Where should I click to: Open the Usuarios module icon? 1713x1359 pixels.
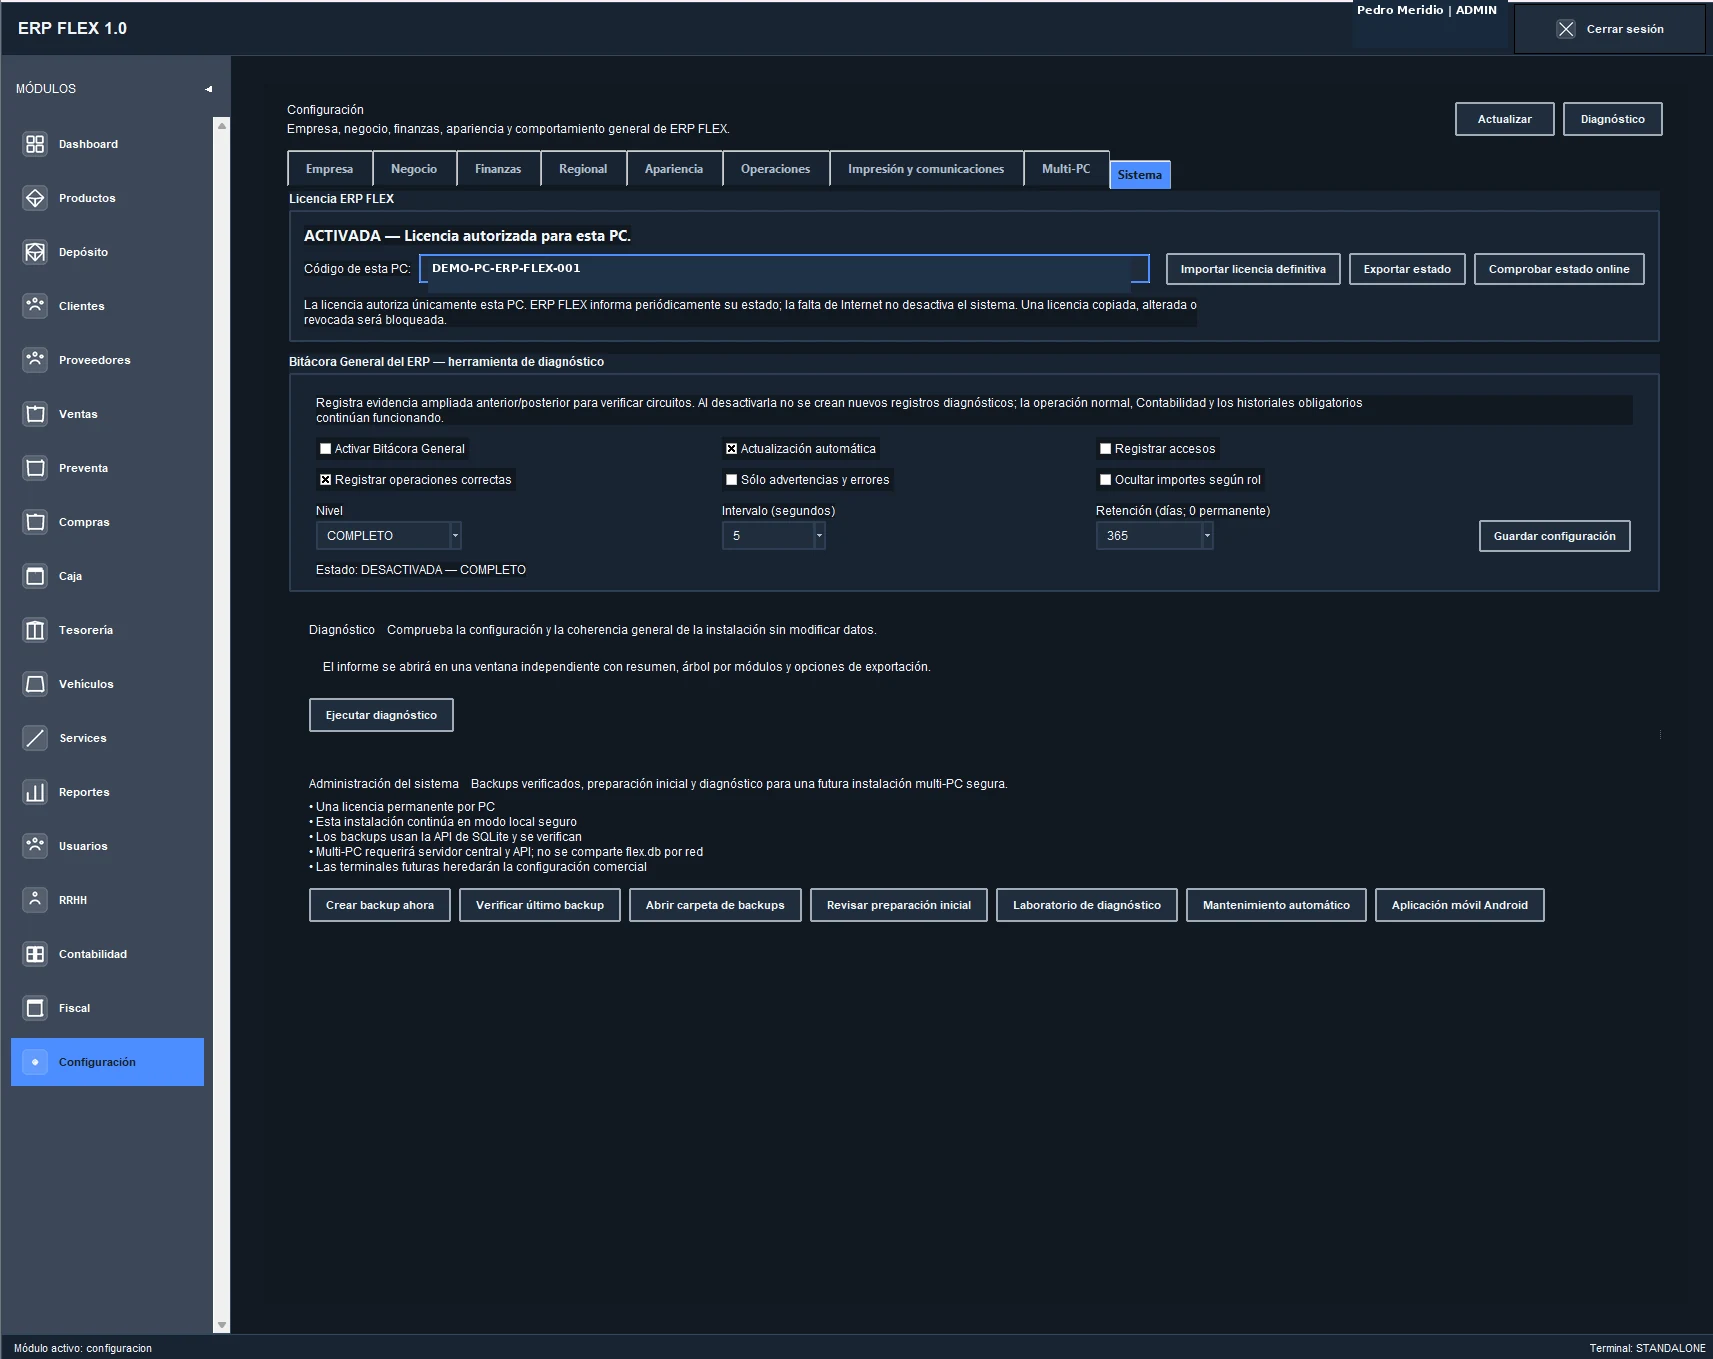35,846
